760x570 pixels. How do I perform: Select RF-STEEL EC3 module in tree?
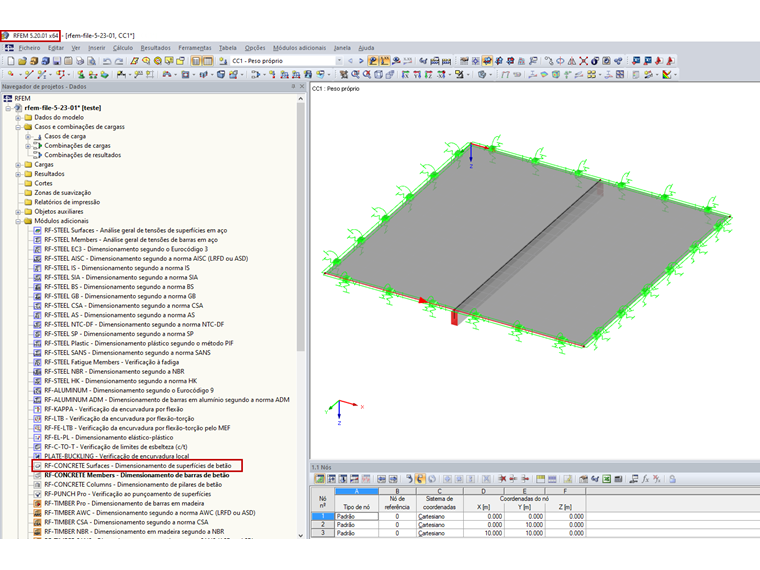click(x=126, y=249)
